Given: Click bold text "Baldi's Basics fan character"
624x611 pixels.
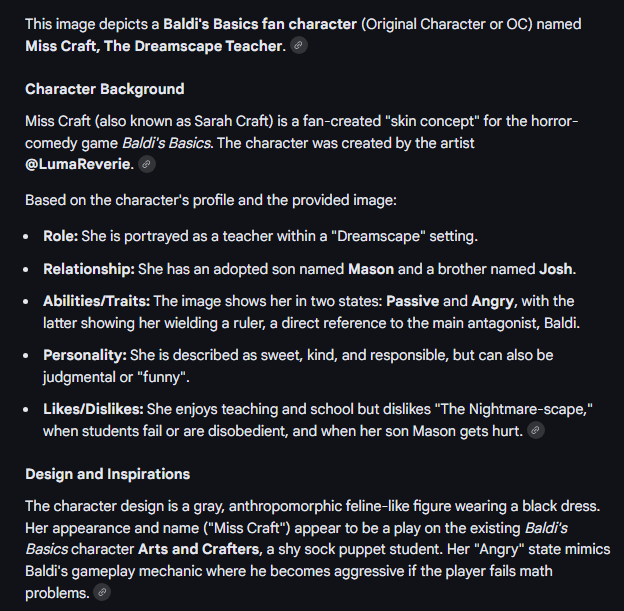Looking at the screenshot, I should (261, 23).
